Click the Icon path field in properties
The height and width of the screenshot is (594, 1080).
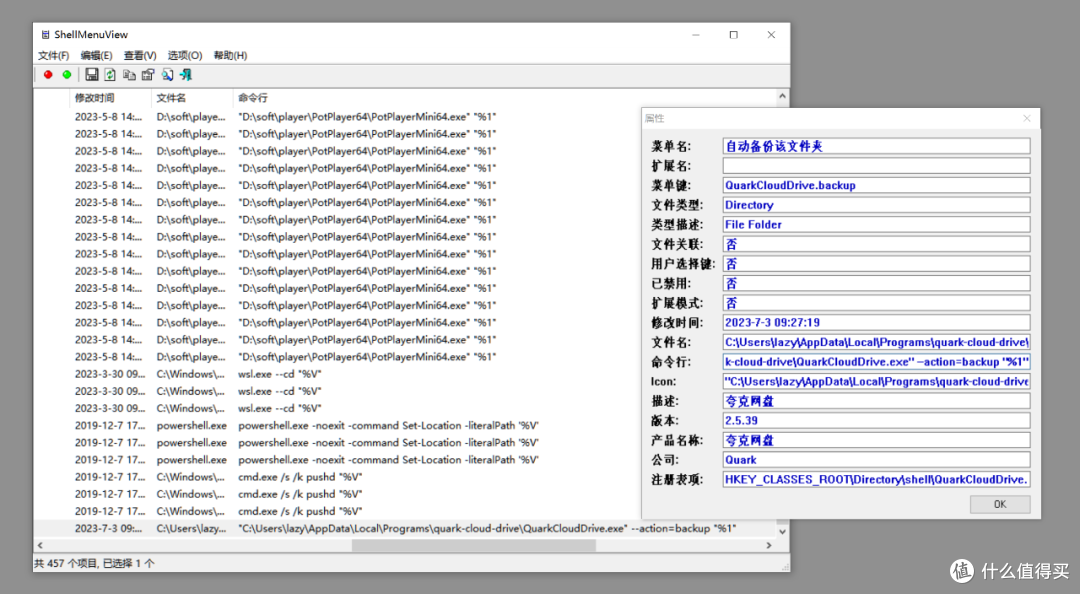(876, 382)
